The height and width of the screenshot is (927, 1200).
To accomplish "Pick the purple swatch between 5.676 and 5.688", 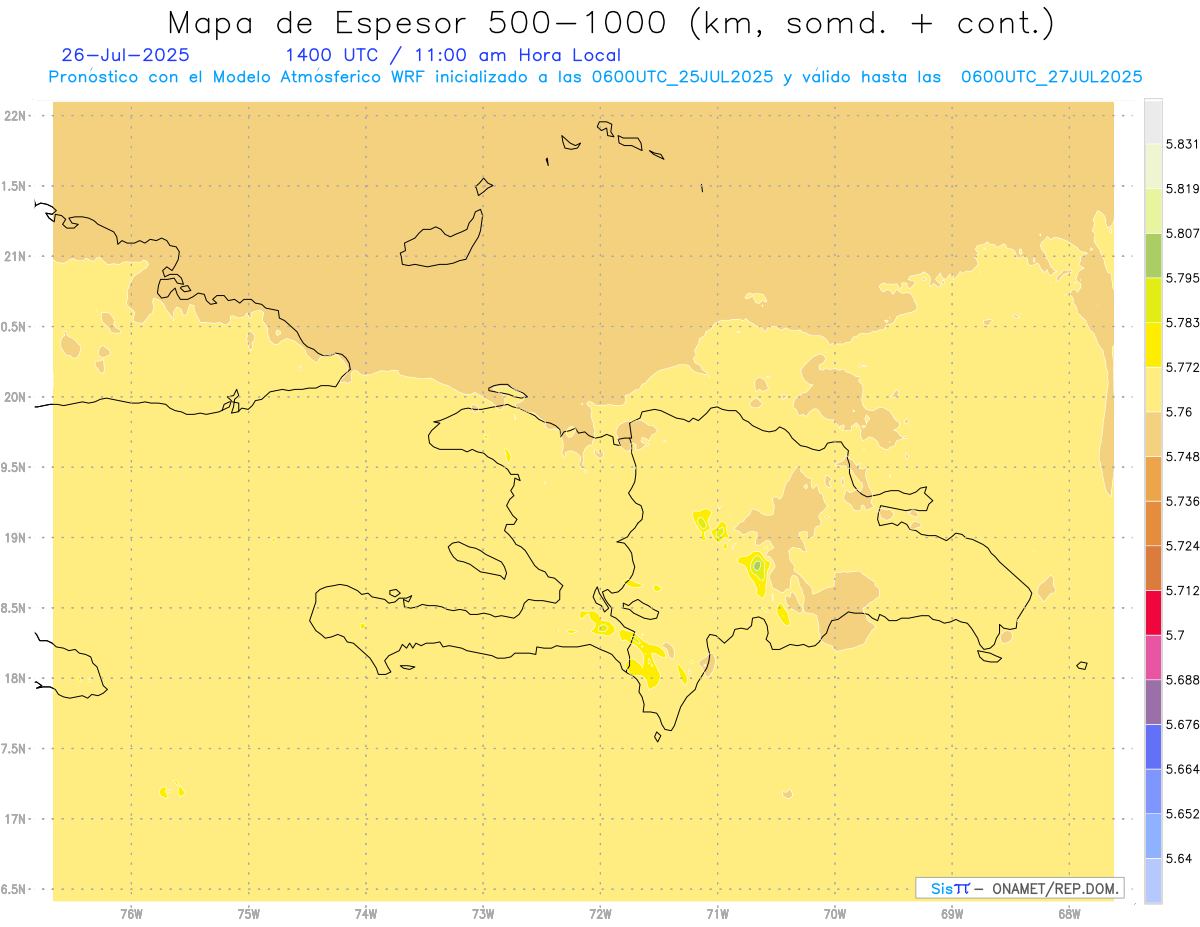I will point(1153,702).
